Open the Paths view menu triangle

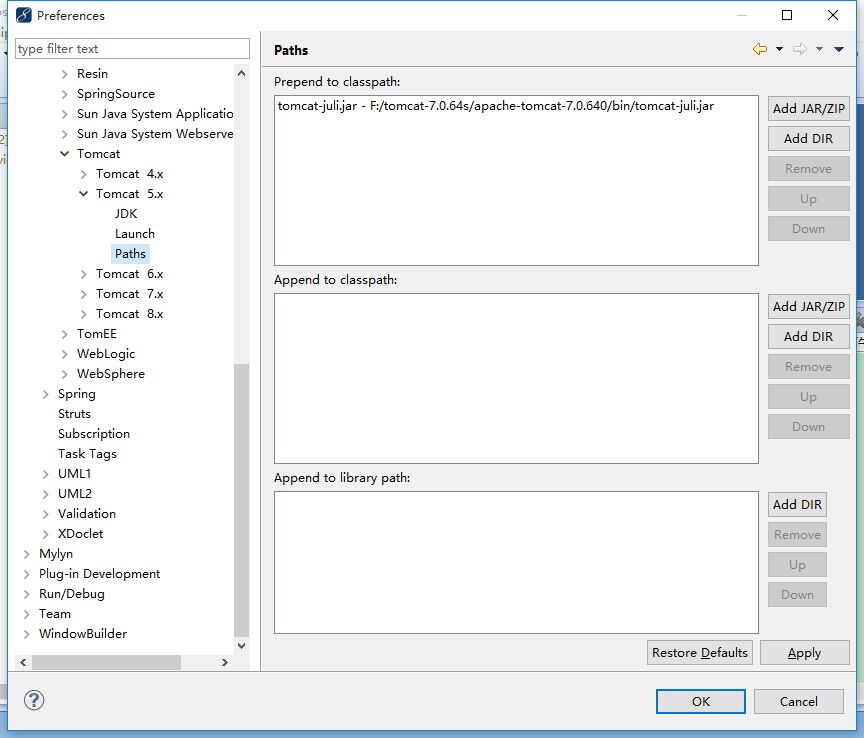(x=839, y=49)
